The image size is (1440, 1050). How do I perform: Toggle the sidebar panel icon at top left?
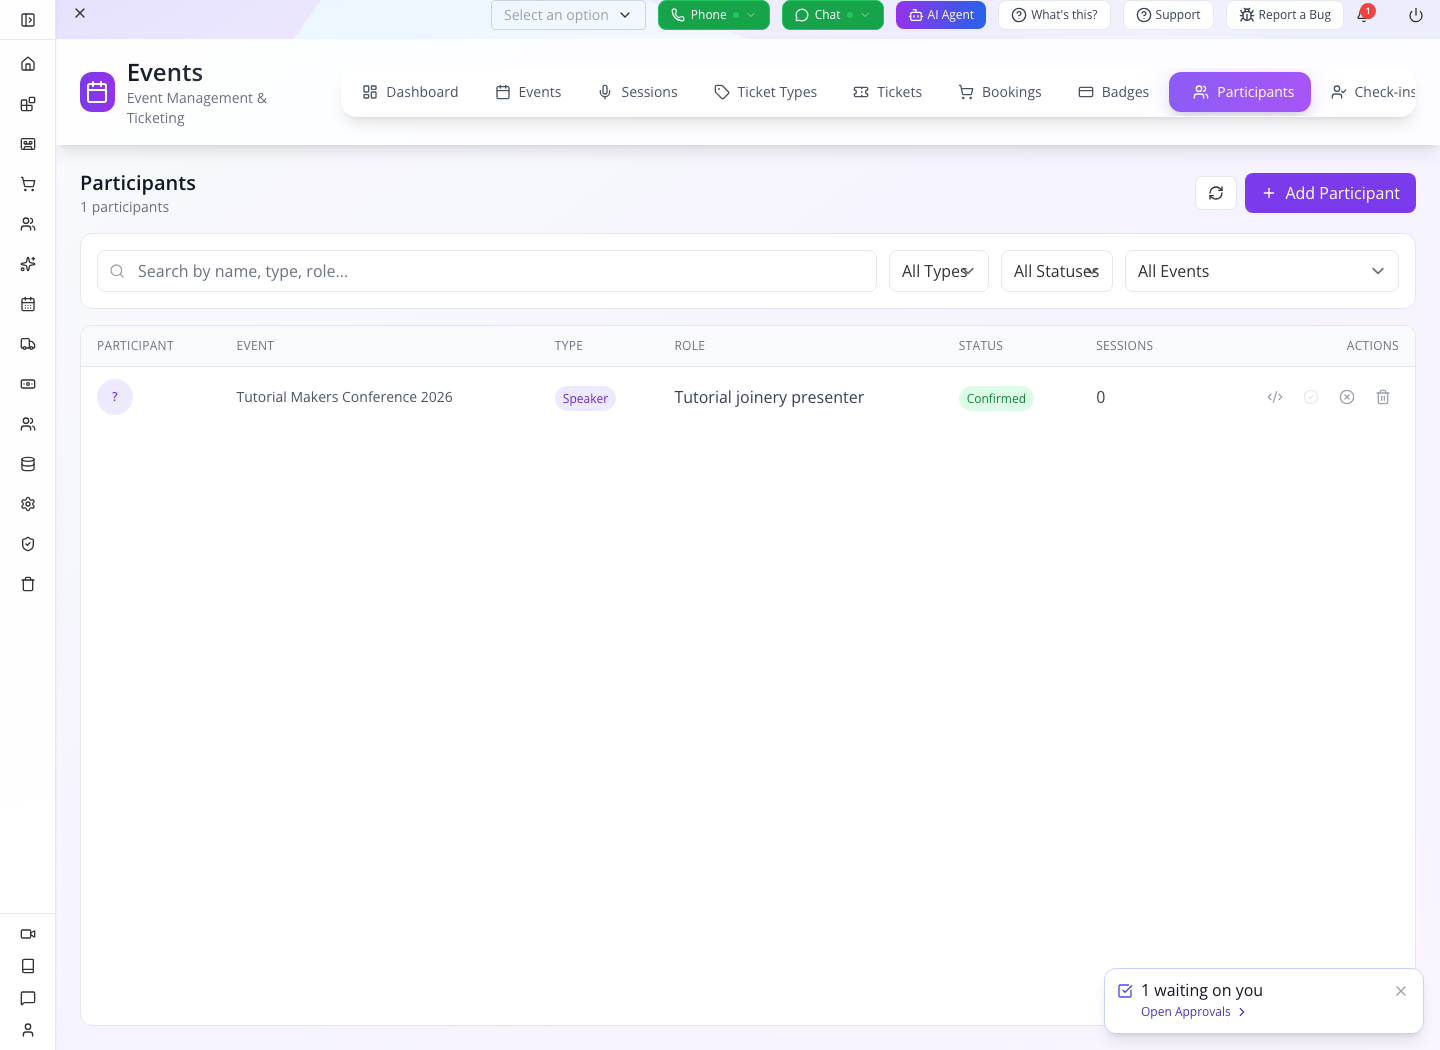28,20
